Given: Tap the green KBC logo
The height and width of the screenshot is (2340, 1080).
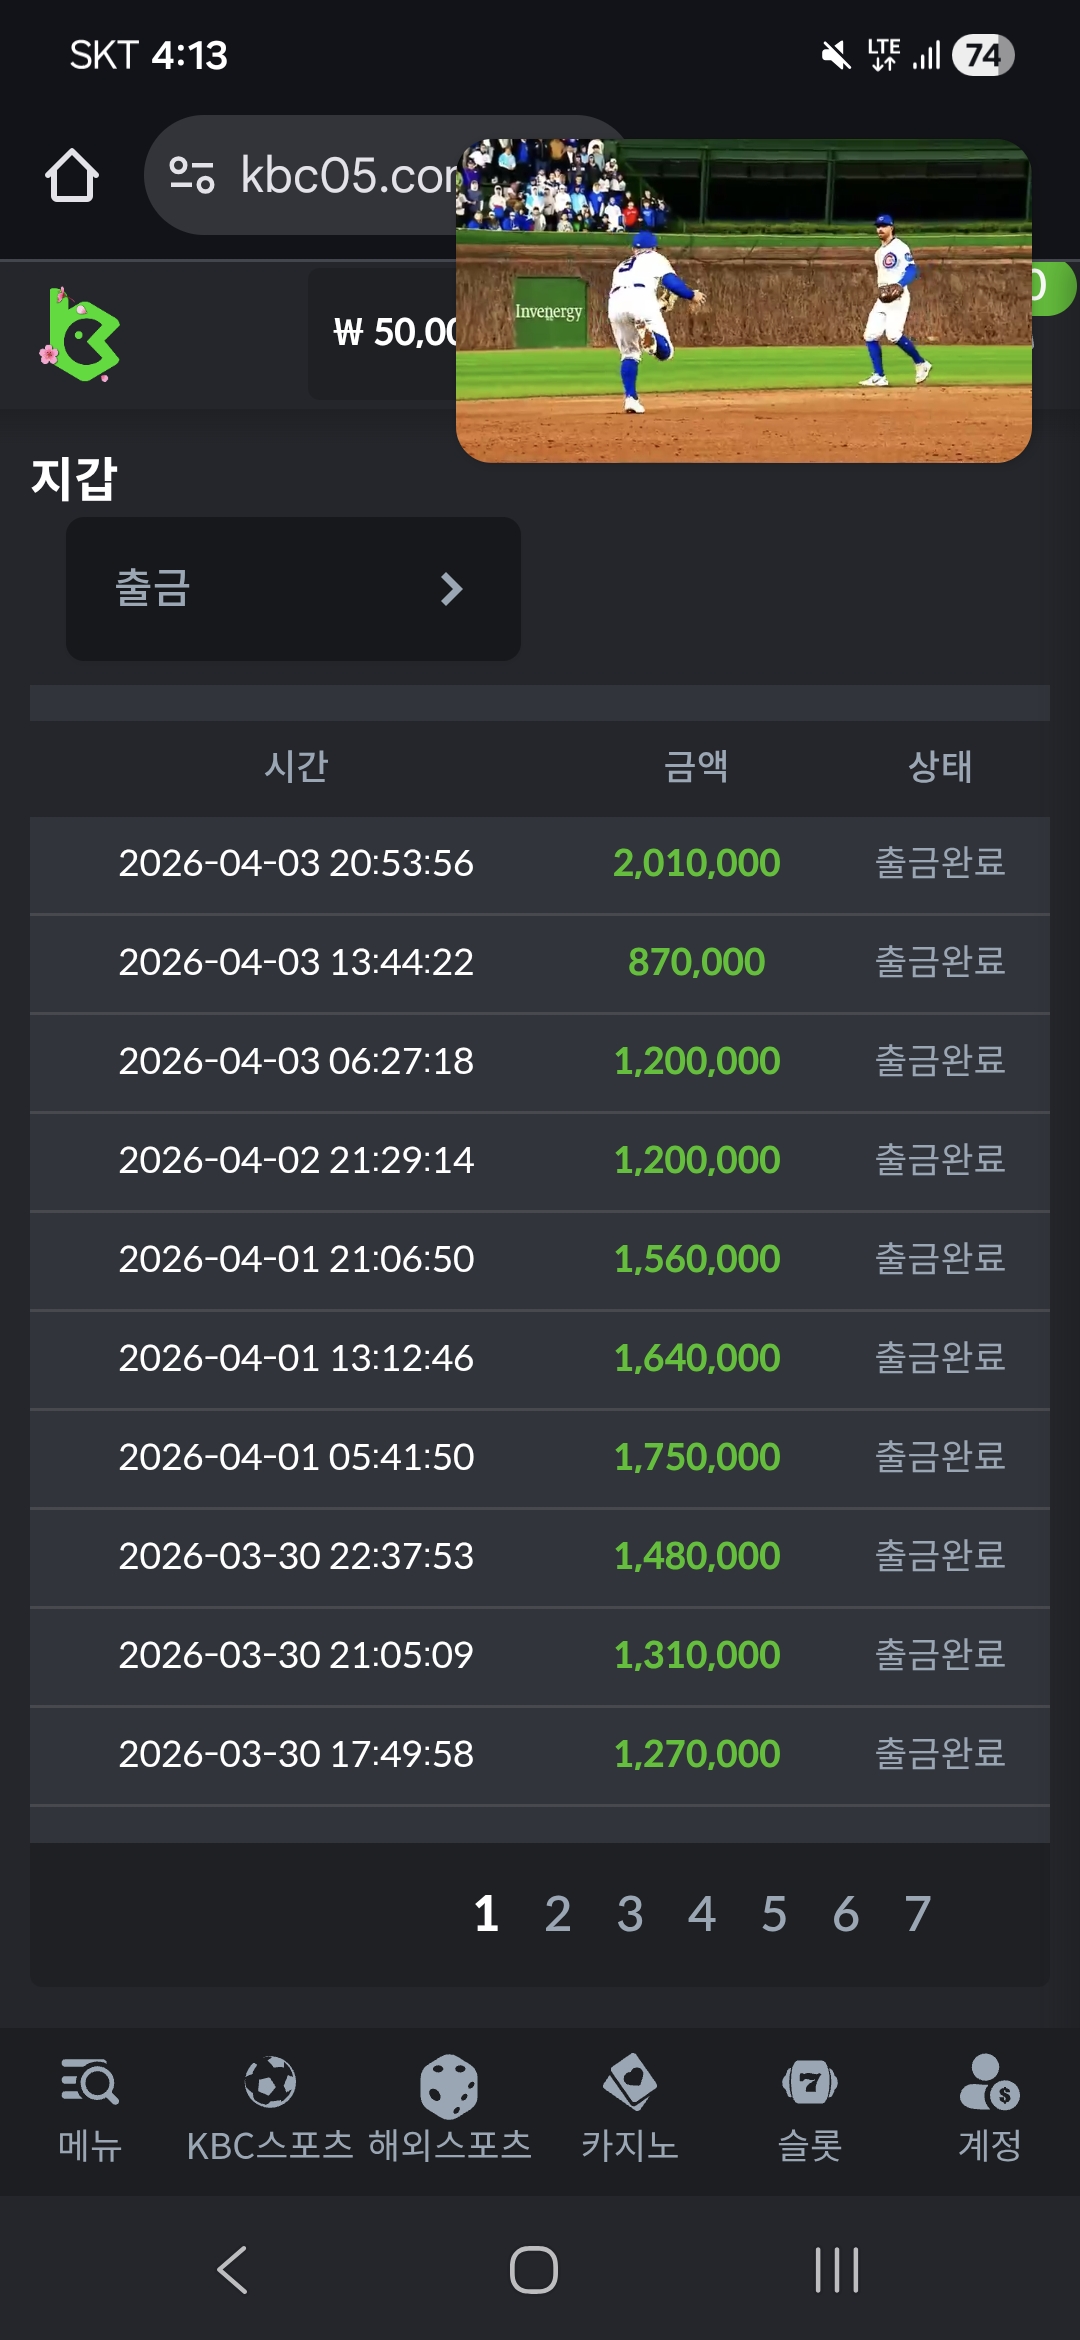Looking at the screenshot, I should coord(82,335).
